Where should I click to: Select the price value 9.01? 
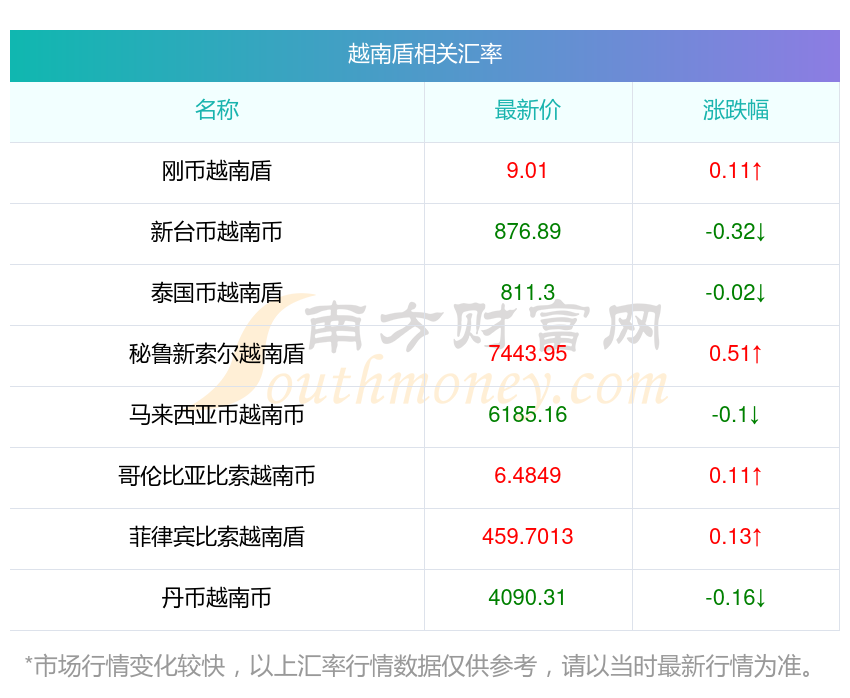point(527,171)
